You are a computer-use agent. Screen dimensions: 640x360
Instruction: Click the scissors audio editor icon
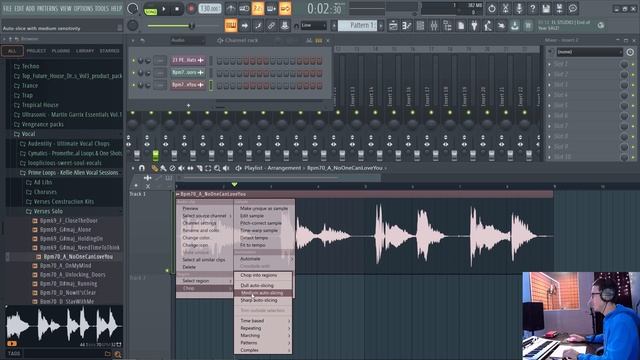505,8
